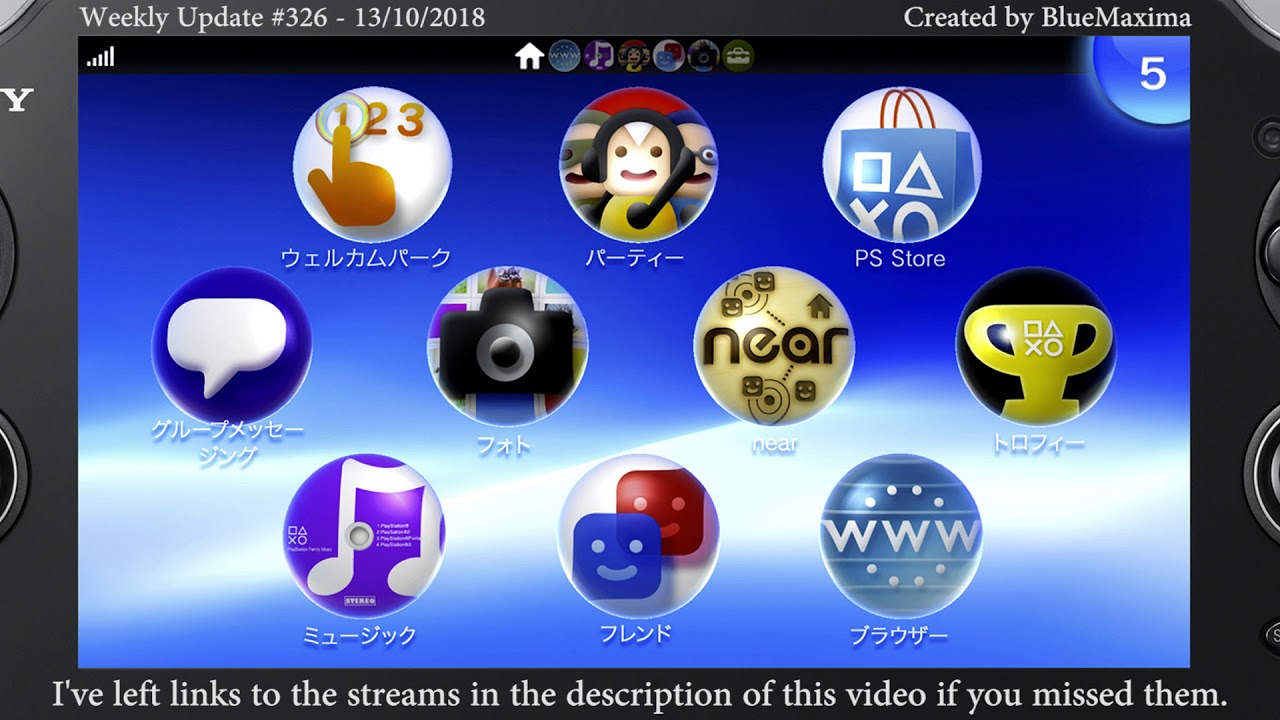This screenshot has height=720, width=1280.
Task: Open the Trophies gold cup bubble
Action: coord(1036,346)
